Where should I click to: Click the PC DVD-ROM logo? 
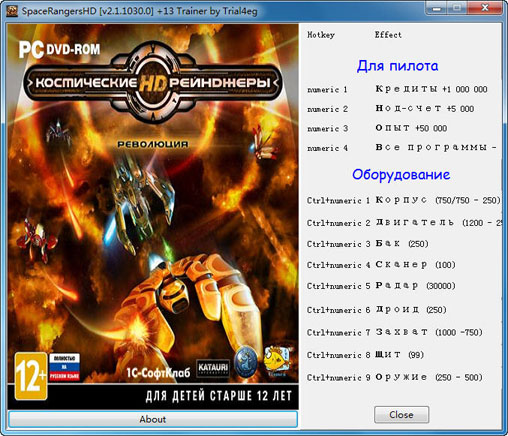pos(59,49)
